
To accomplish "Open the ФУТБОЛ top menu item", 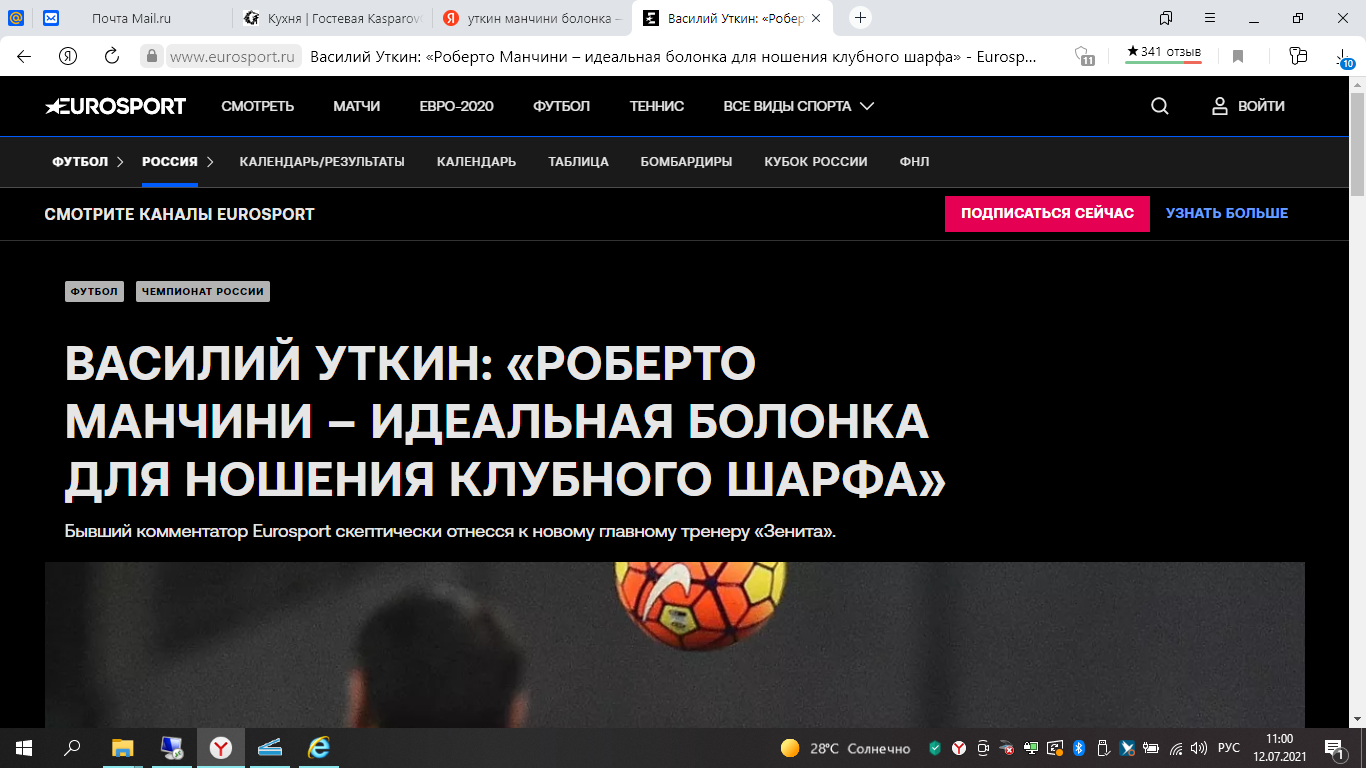I will click(562, 106).
